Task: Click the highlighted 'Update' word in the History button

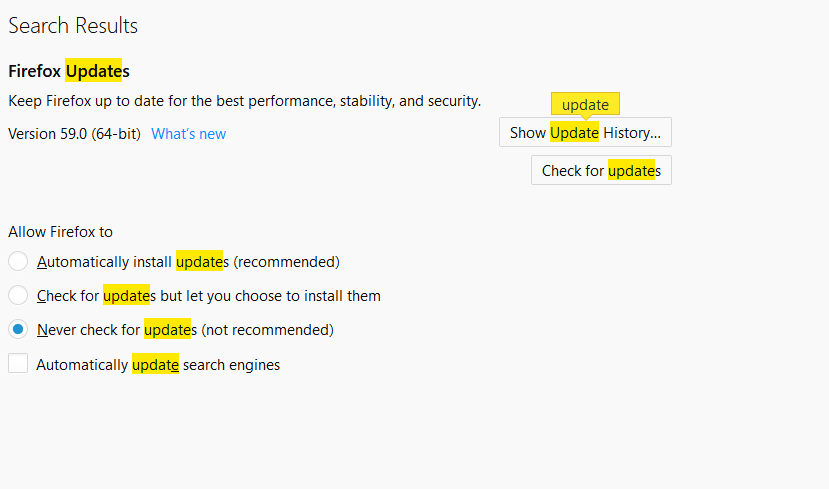Action: pyautogui.click(x=574, y=132)
